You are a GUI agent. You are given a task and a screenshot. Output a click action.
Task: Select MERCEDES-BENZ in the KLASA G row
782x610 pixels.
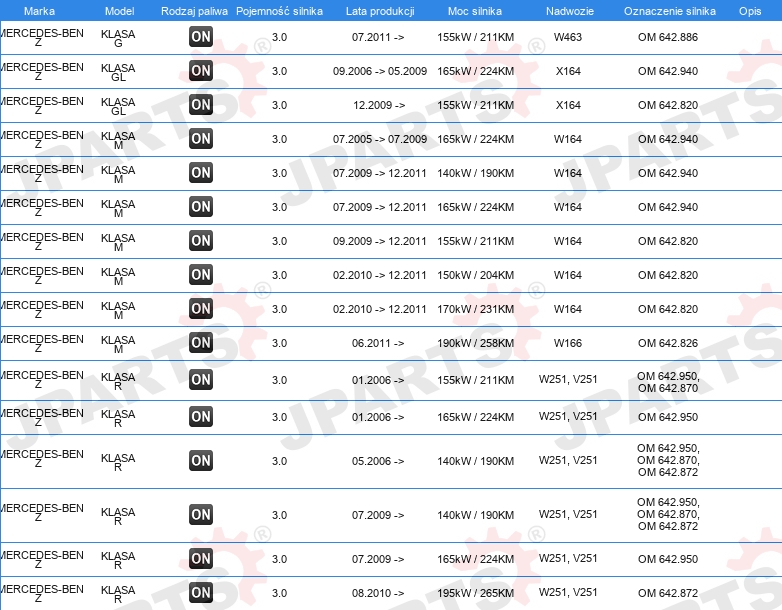point(42,37)
